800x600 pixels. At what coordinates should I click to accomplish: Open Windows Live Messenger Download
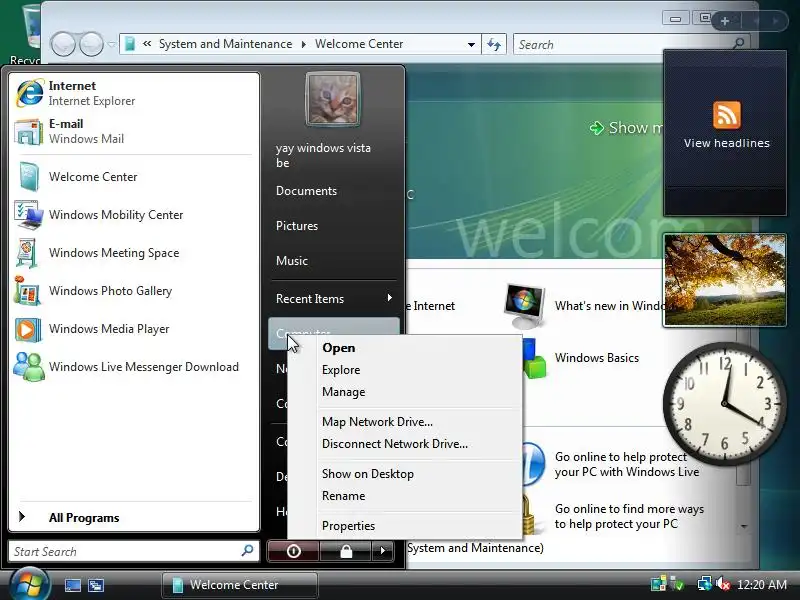134,367
